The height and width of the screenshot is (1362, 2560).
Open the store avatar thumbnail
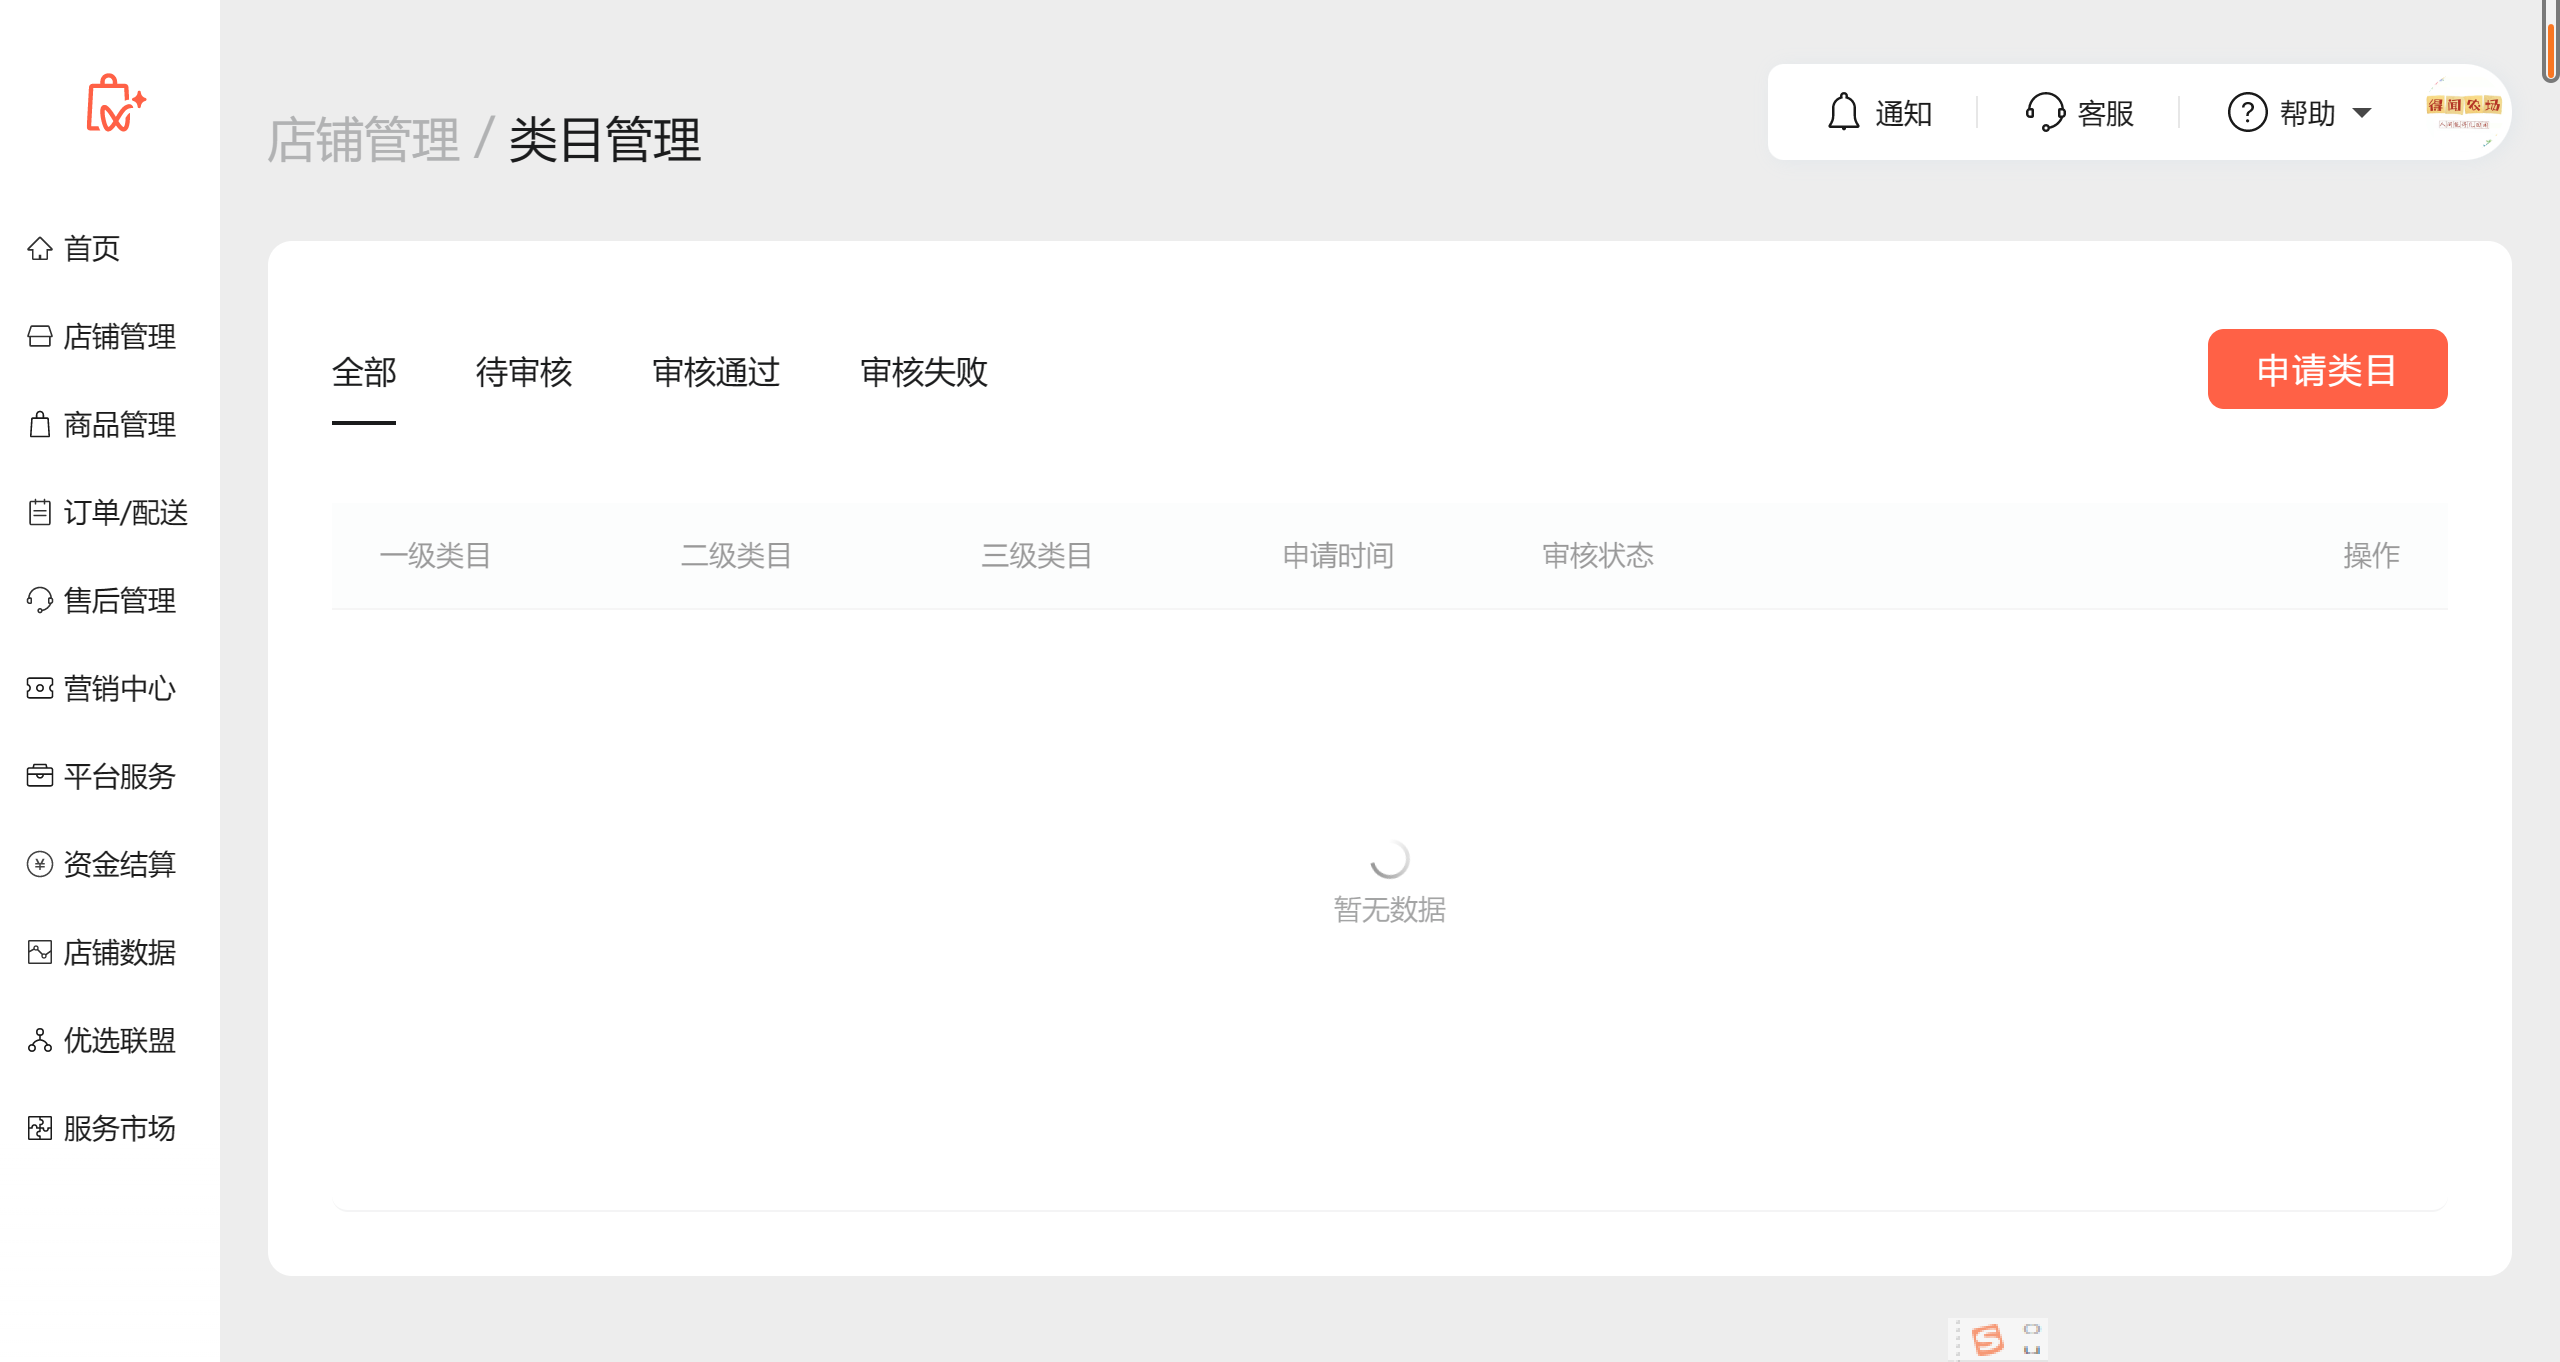(x=2463, y=112)
